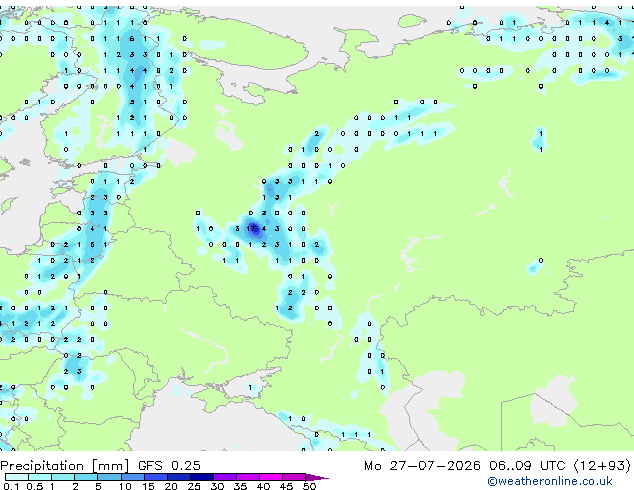The image size is (634, 490).
Task: Select the 'Mo 27-07-2026' date text
Action: coord(422,466)
